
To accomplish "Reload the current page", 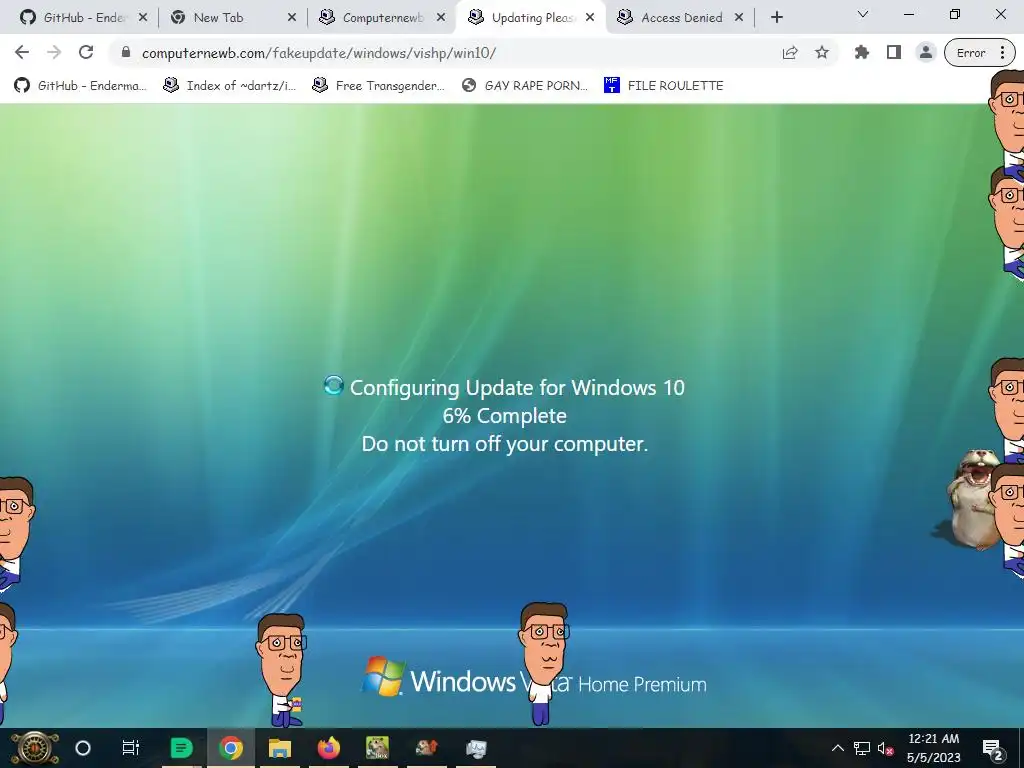I will pyautogui.click(x=86, y=52).
